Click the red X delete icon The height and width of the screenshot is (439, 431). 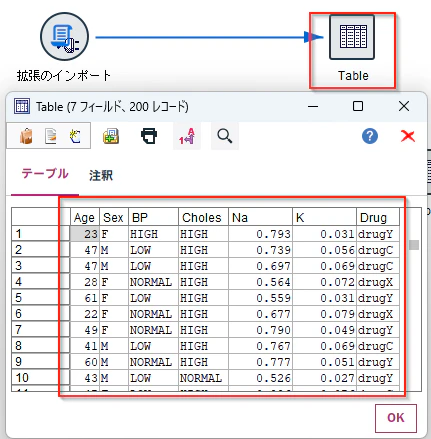coord(408,136)
